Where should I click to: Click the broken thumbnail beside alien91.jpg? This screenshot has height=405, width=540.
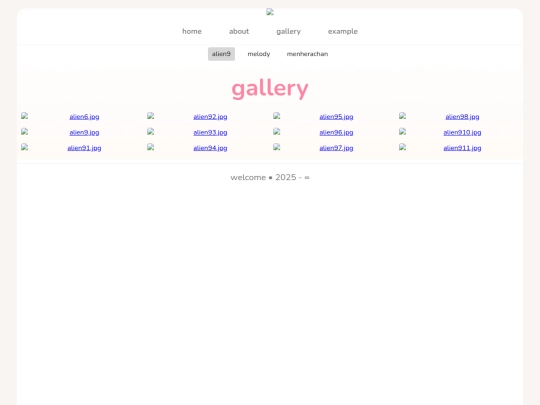(24, 147)
